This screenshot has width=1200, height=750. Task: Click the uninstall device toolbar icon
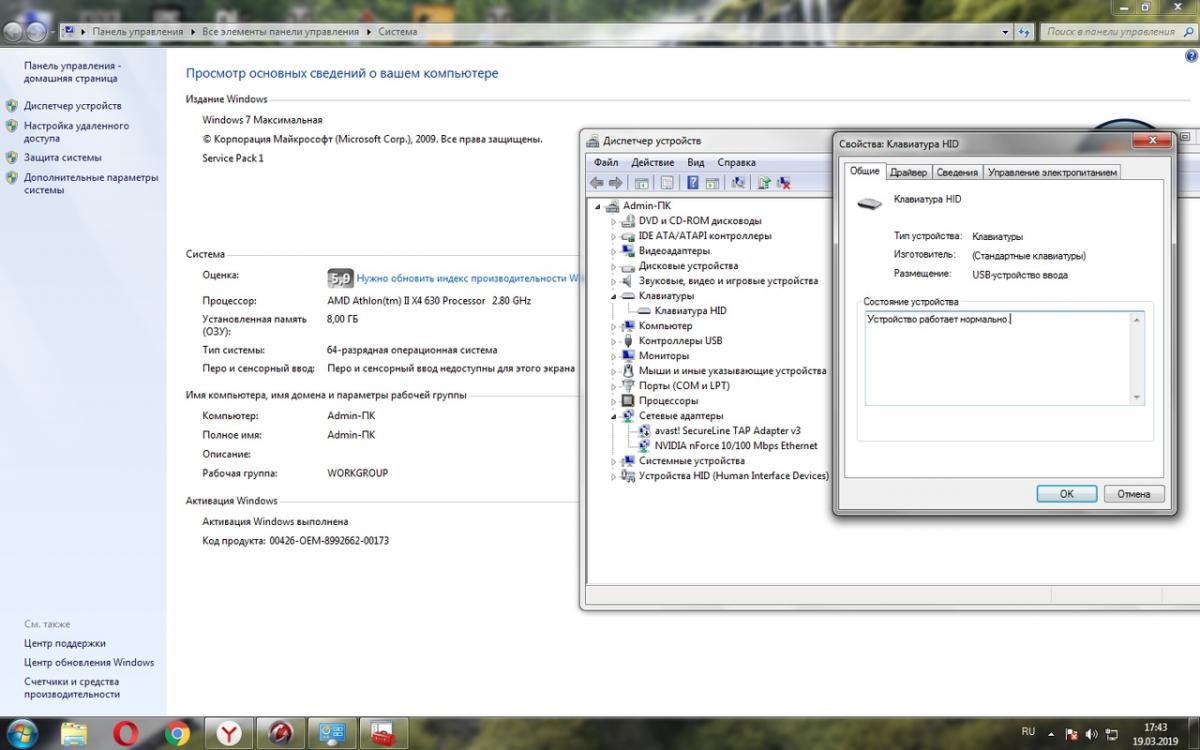click(784, 183)
